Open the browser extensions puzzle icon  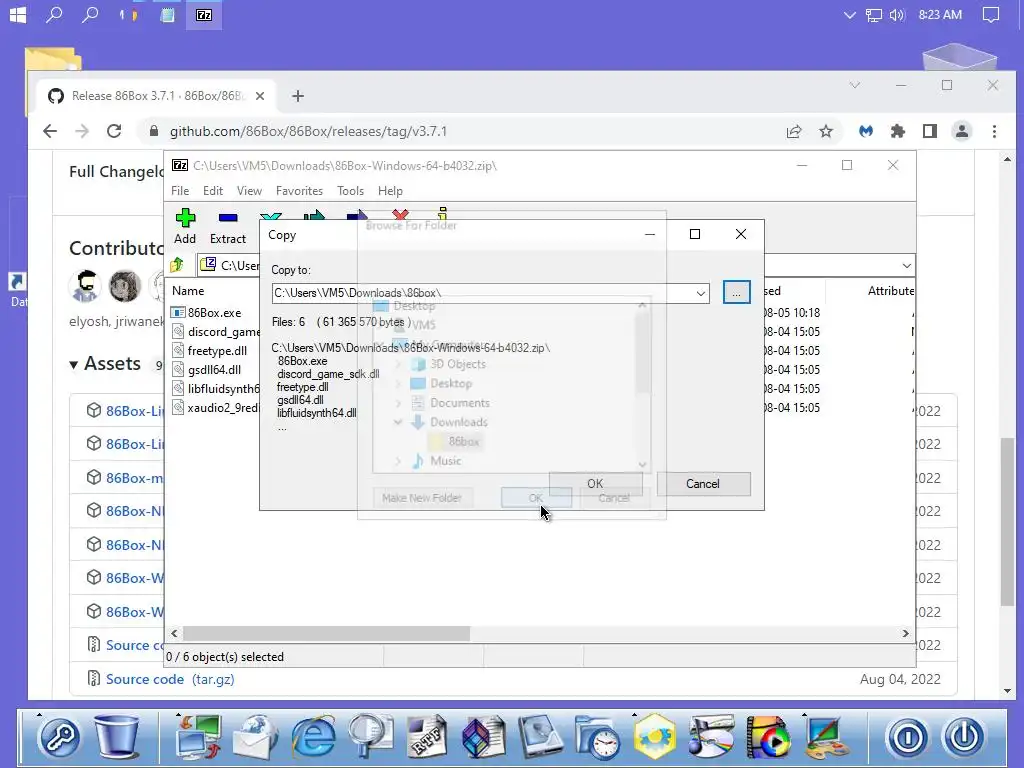(x=898, y=131)
